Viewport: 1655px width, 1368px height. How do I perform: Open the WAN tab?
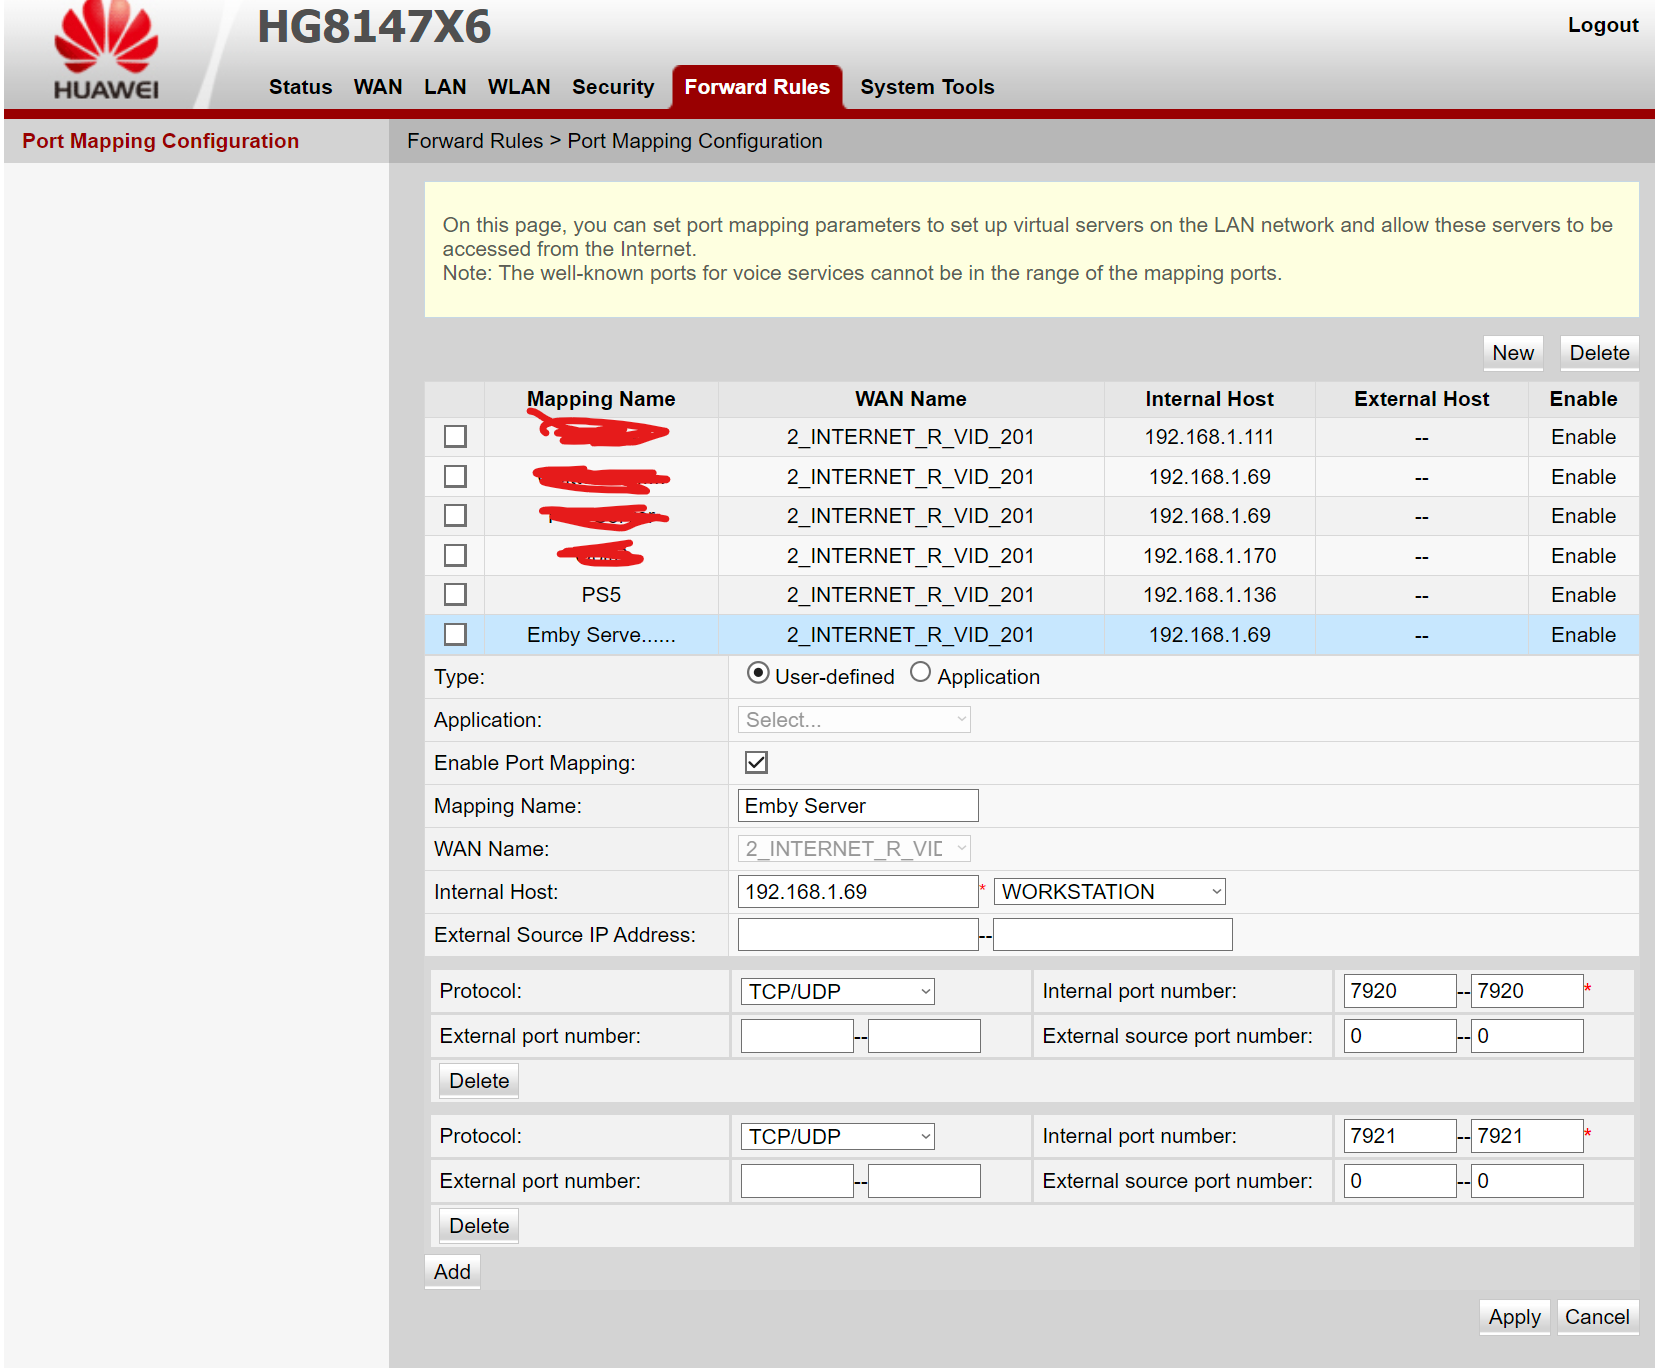point(378,87)
